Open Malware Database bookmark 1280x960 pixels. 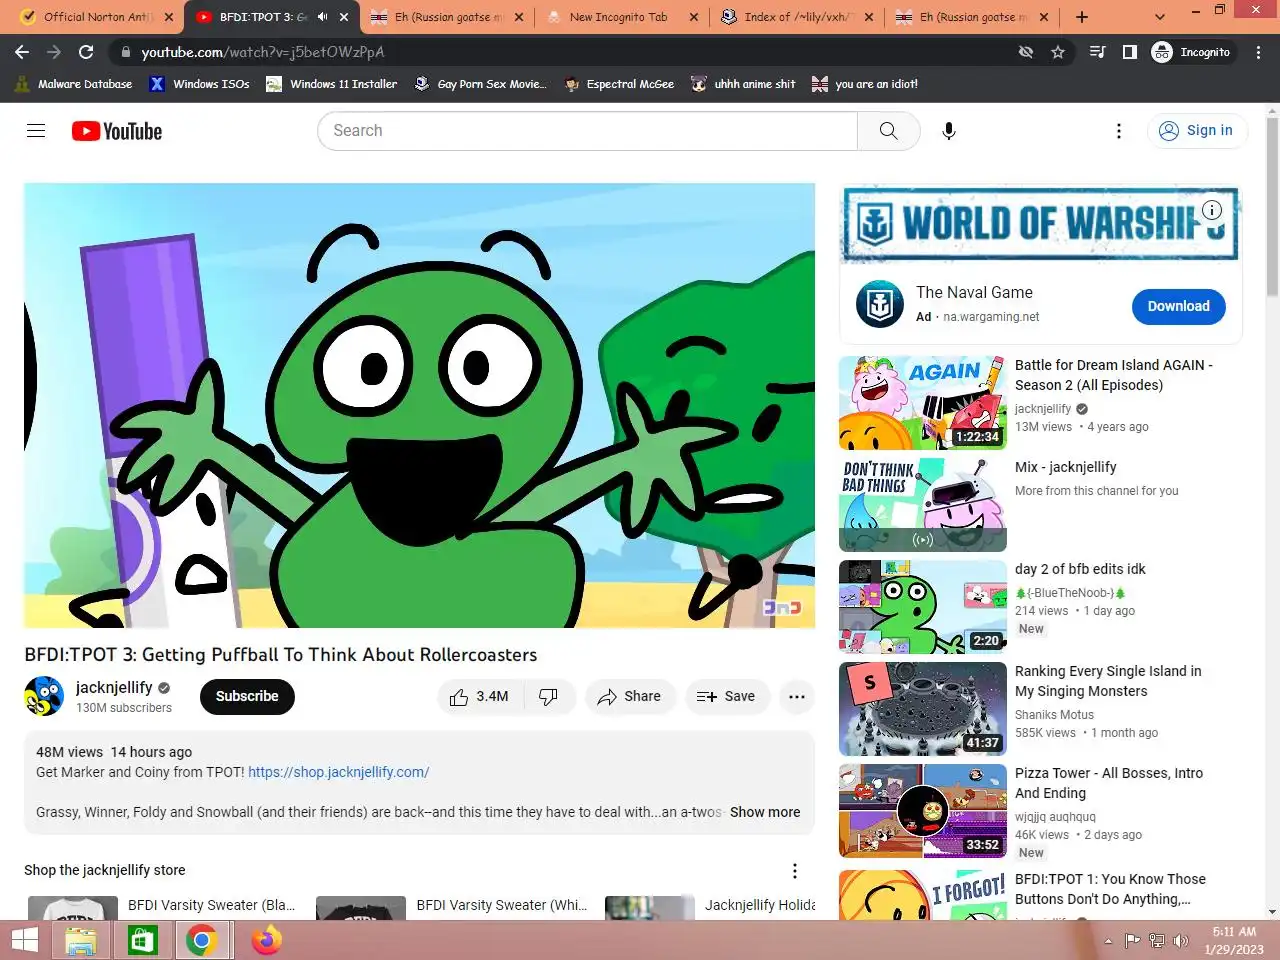click(74, 84)
